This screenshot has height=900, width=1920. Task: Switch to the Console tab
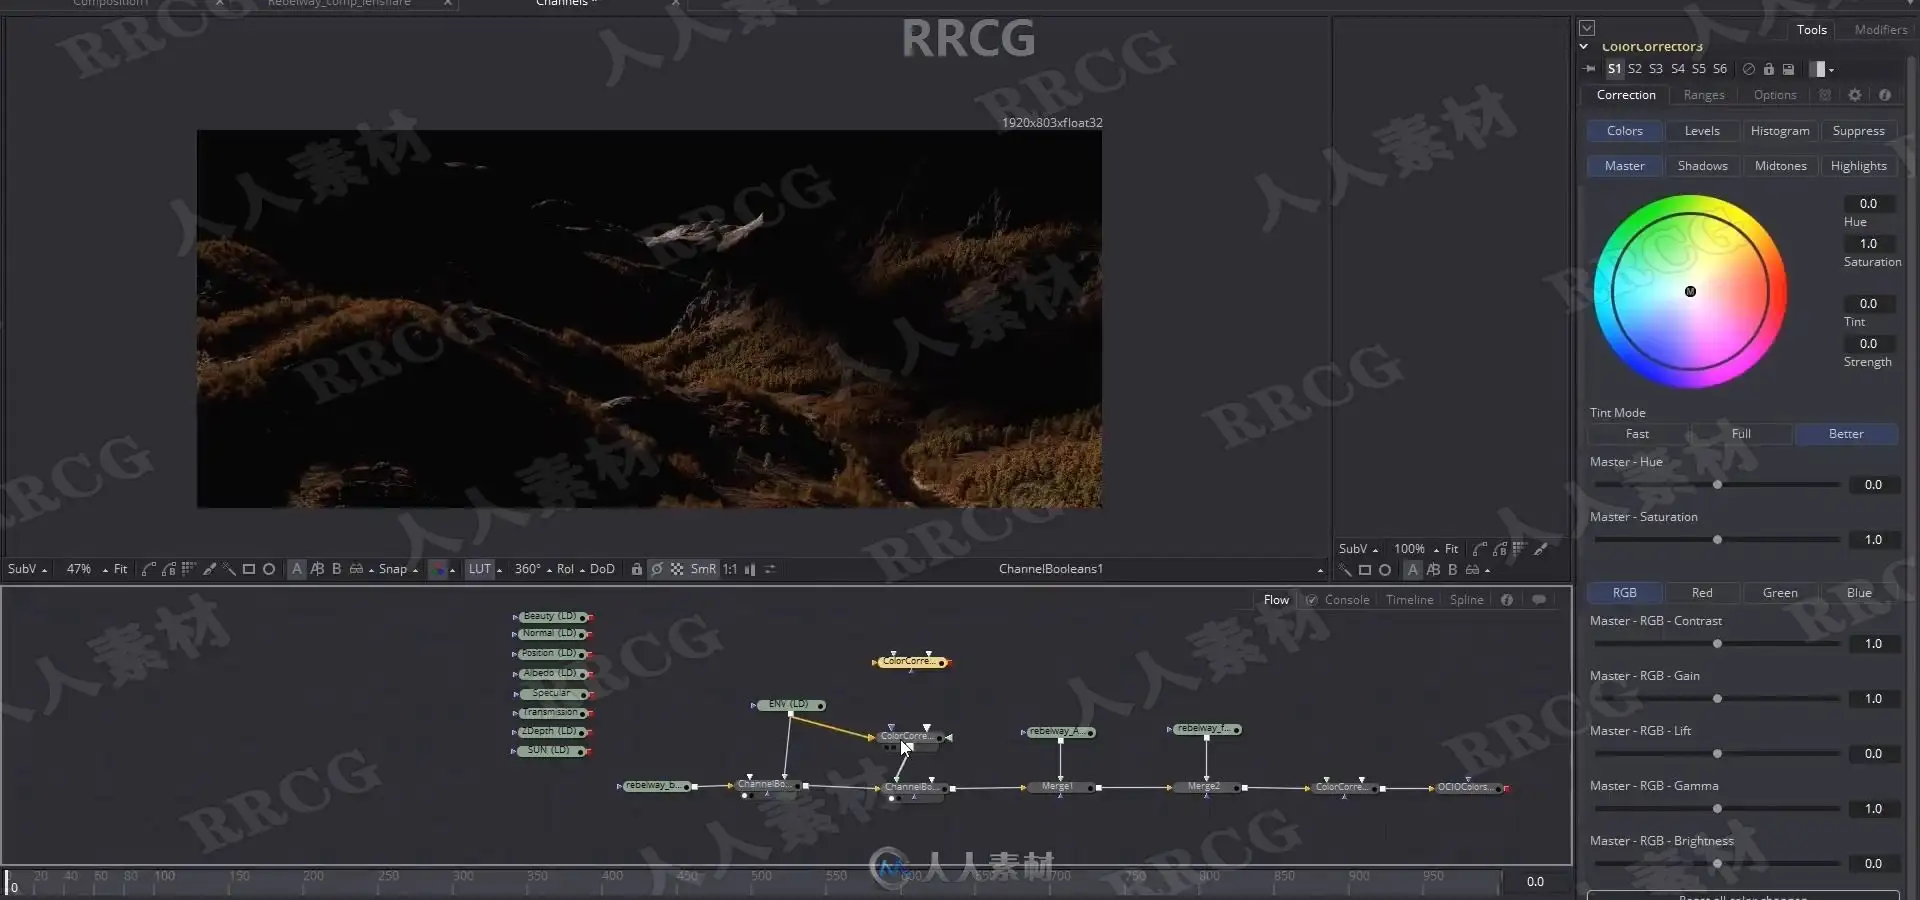click(x=1346, y=600)
